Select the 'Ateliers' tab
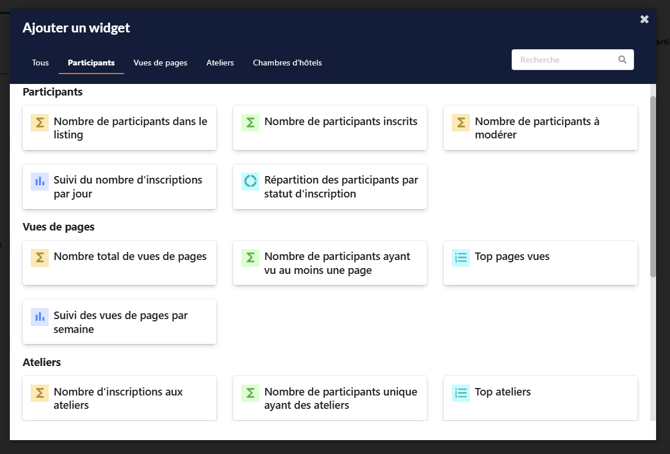This screenshot has width=670, height=454. tap(220, 63)
